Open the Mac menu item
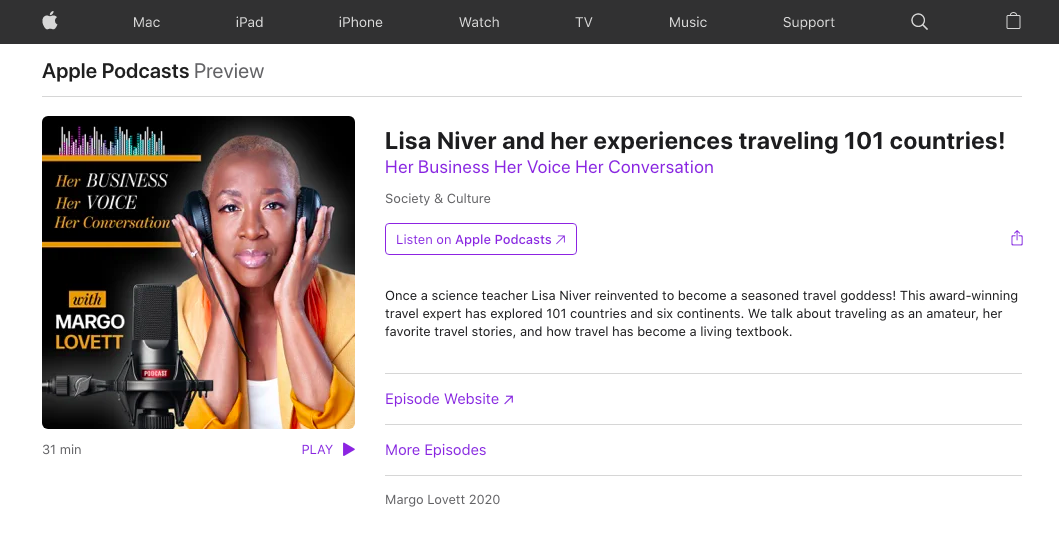The width and height of the screenshot is (1059, 544). pyautogui.click(x=147, y=22)
